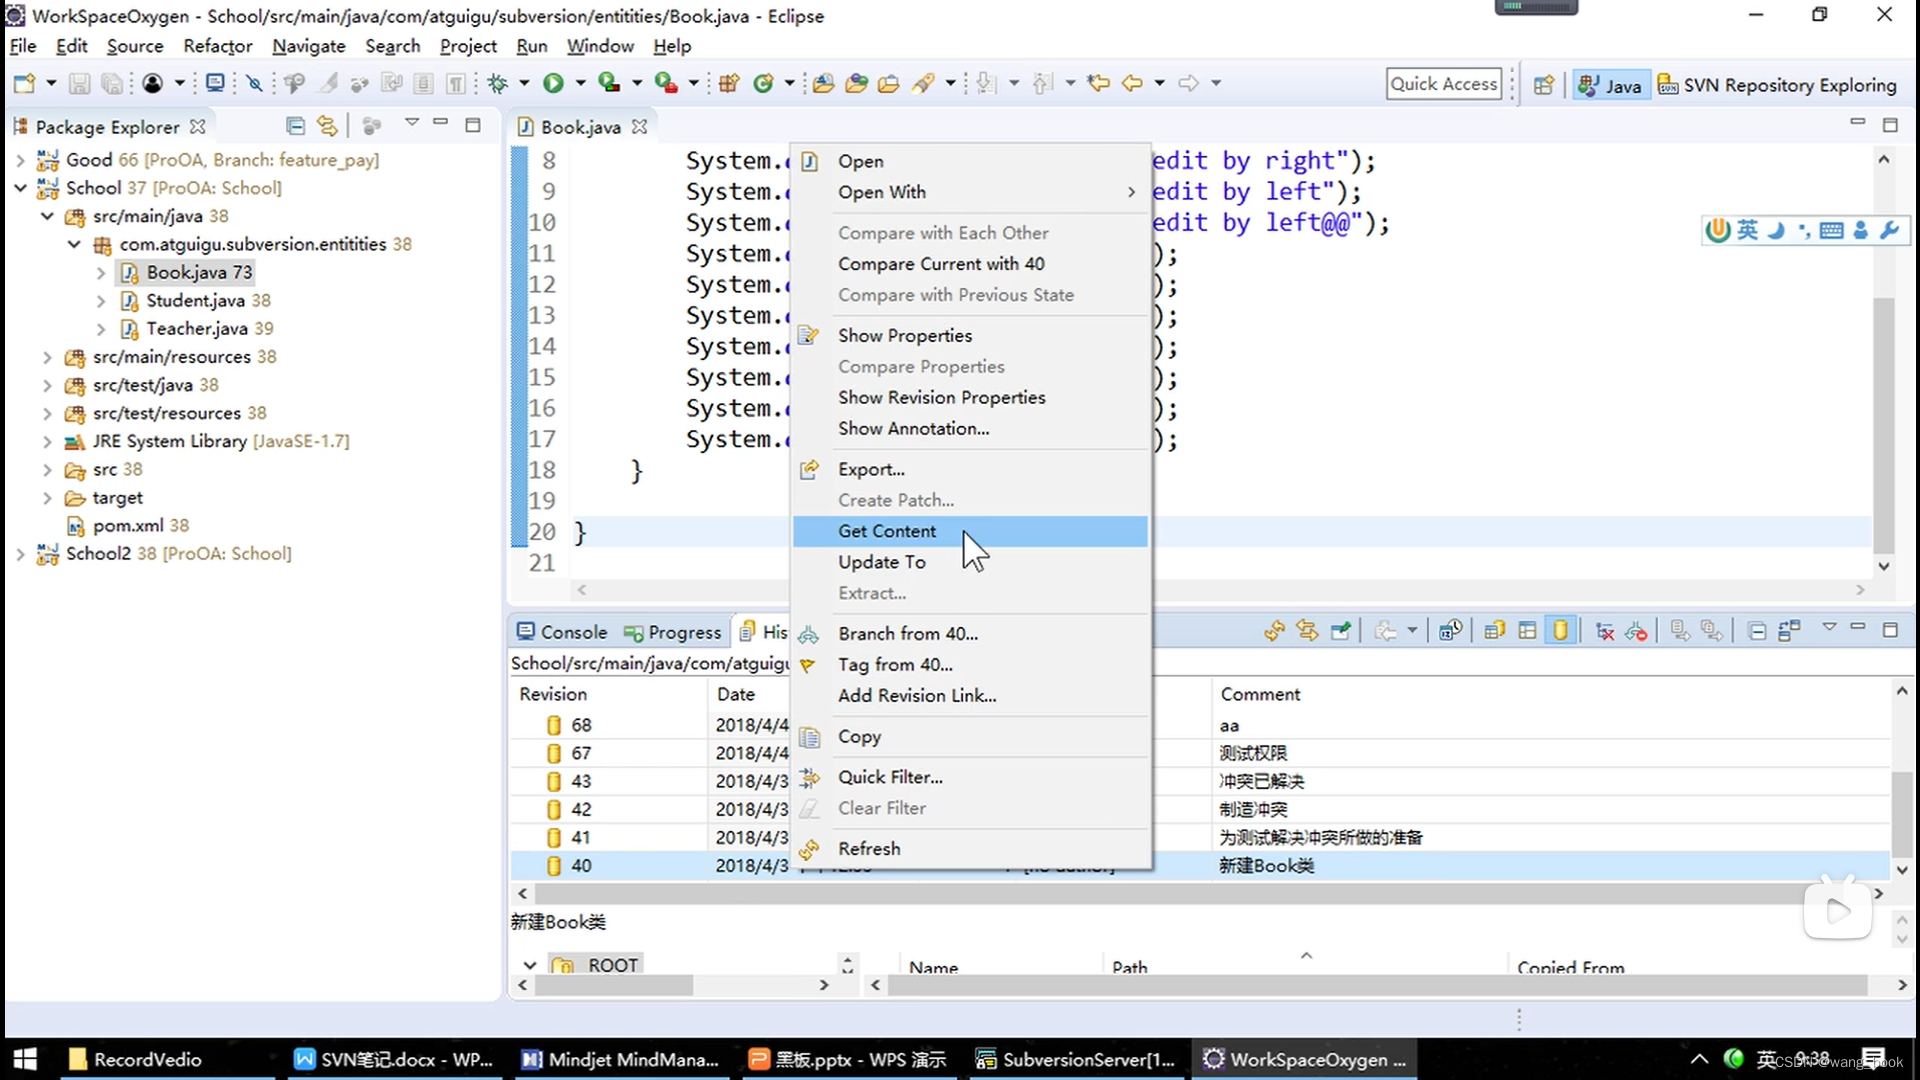Click Collapse All in Package Explorer

click(x=295, y=126)
